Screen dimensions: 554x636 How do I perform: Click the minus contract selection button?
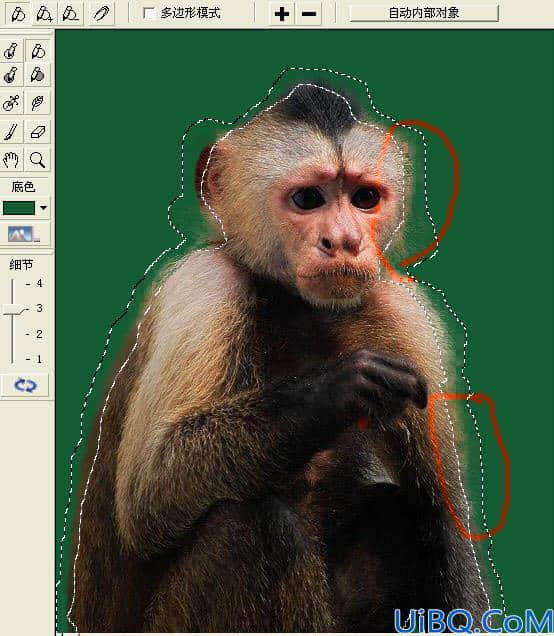pyautogui.click(x=309, y=14)
